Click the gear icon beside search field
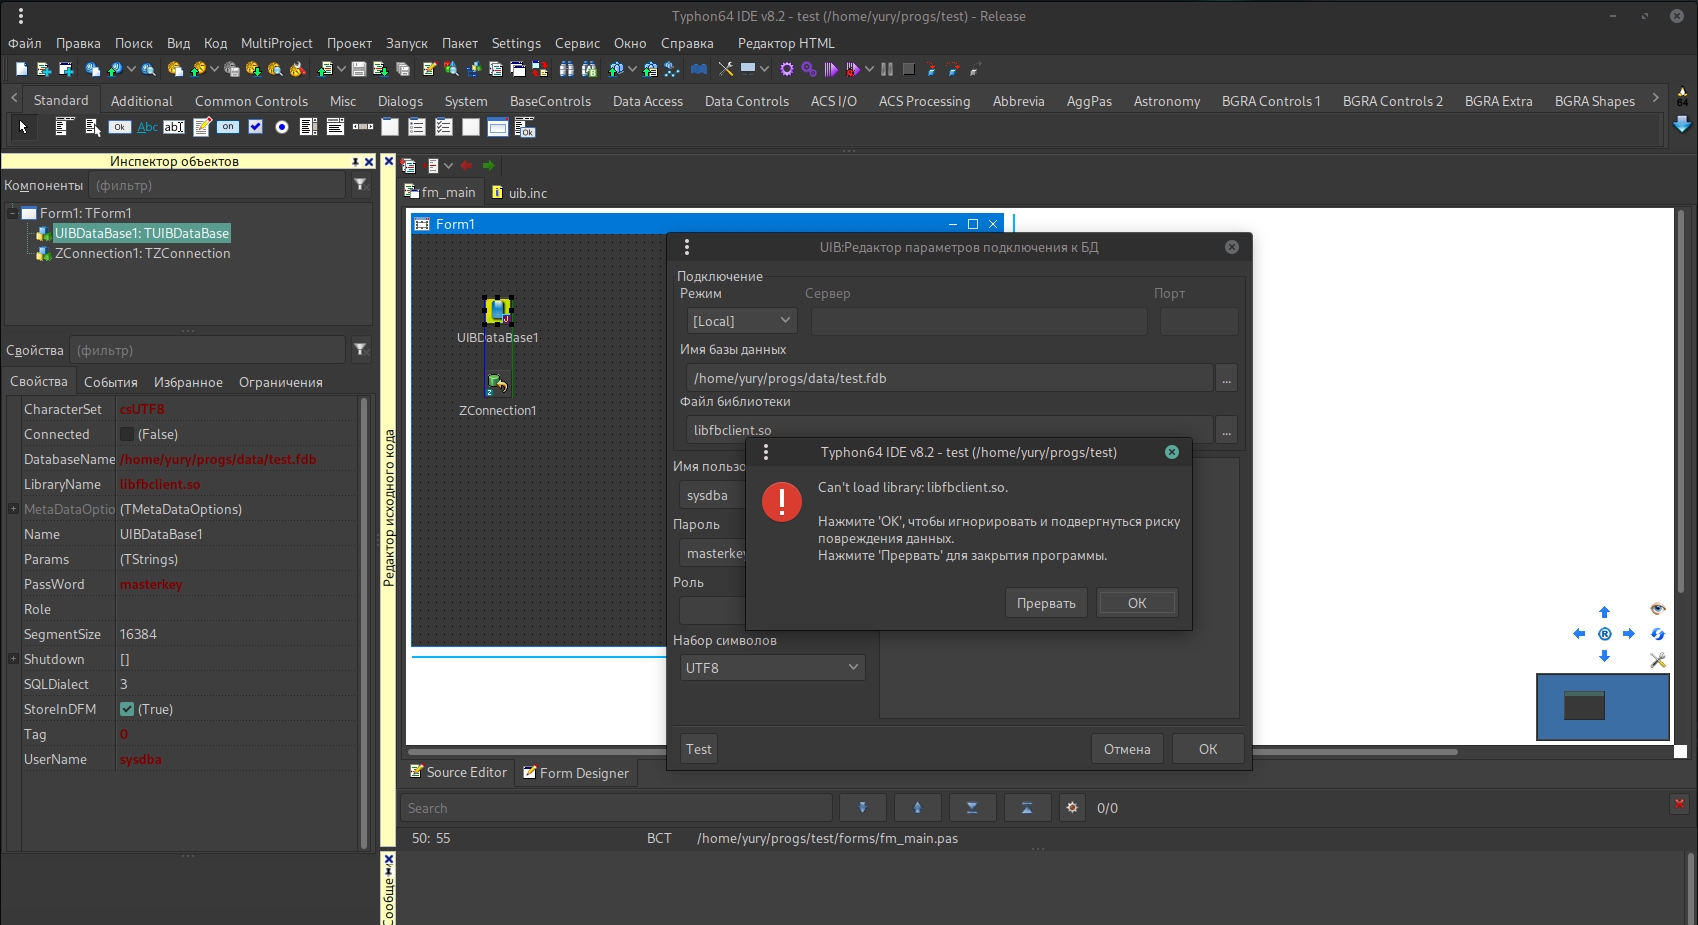The image size is (1698, 925). point(1072,808)
